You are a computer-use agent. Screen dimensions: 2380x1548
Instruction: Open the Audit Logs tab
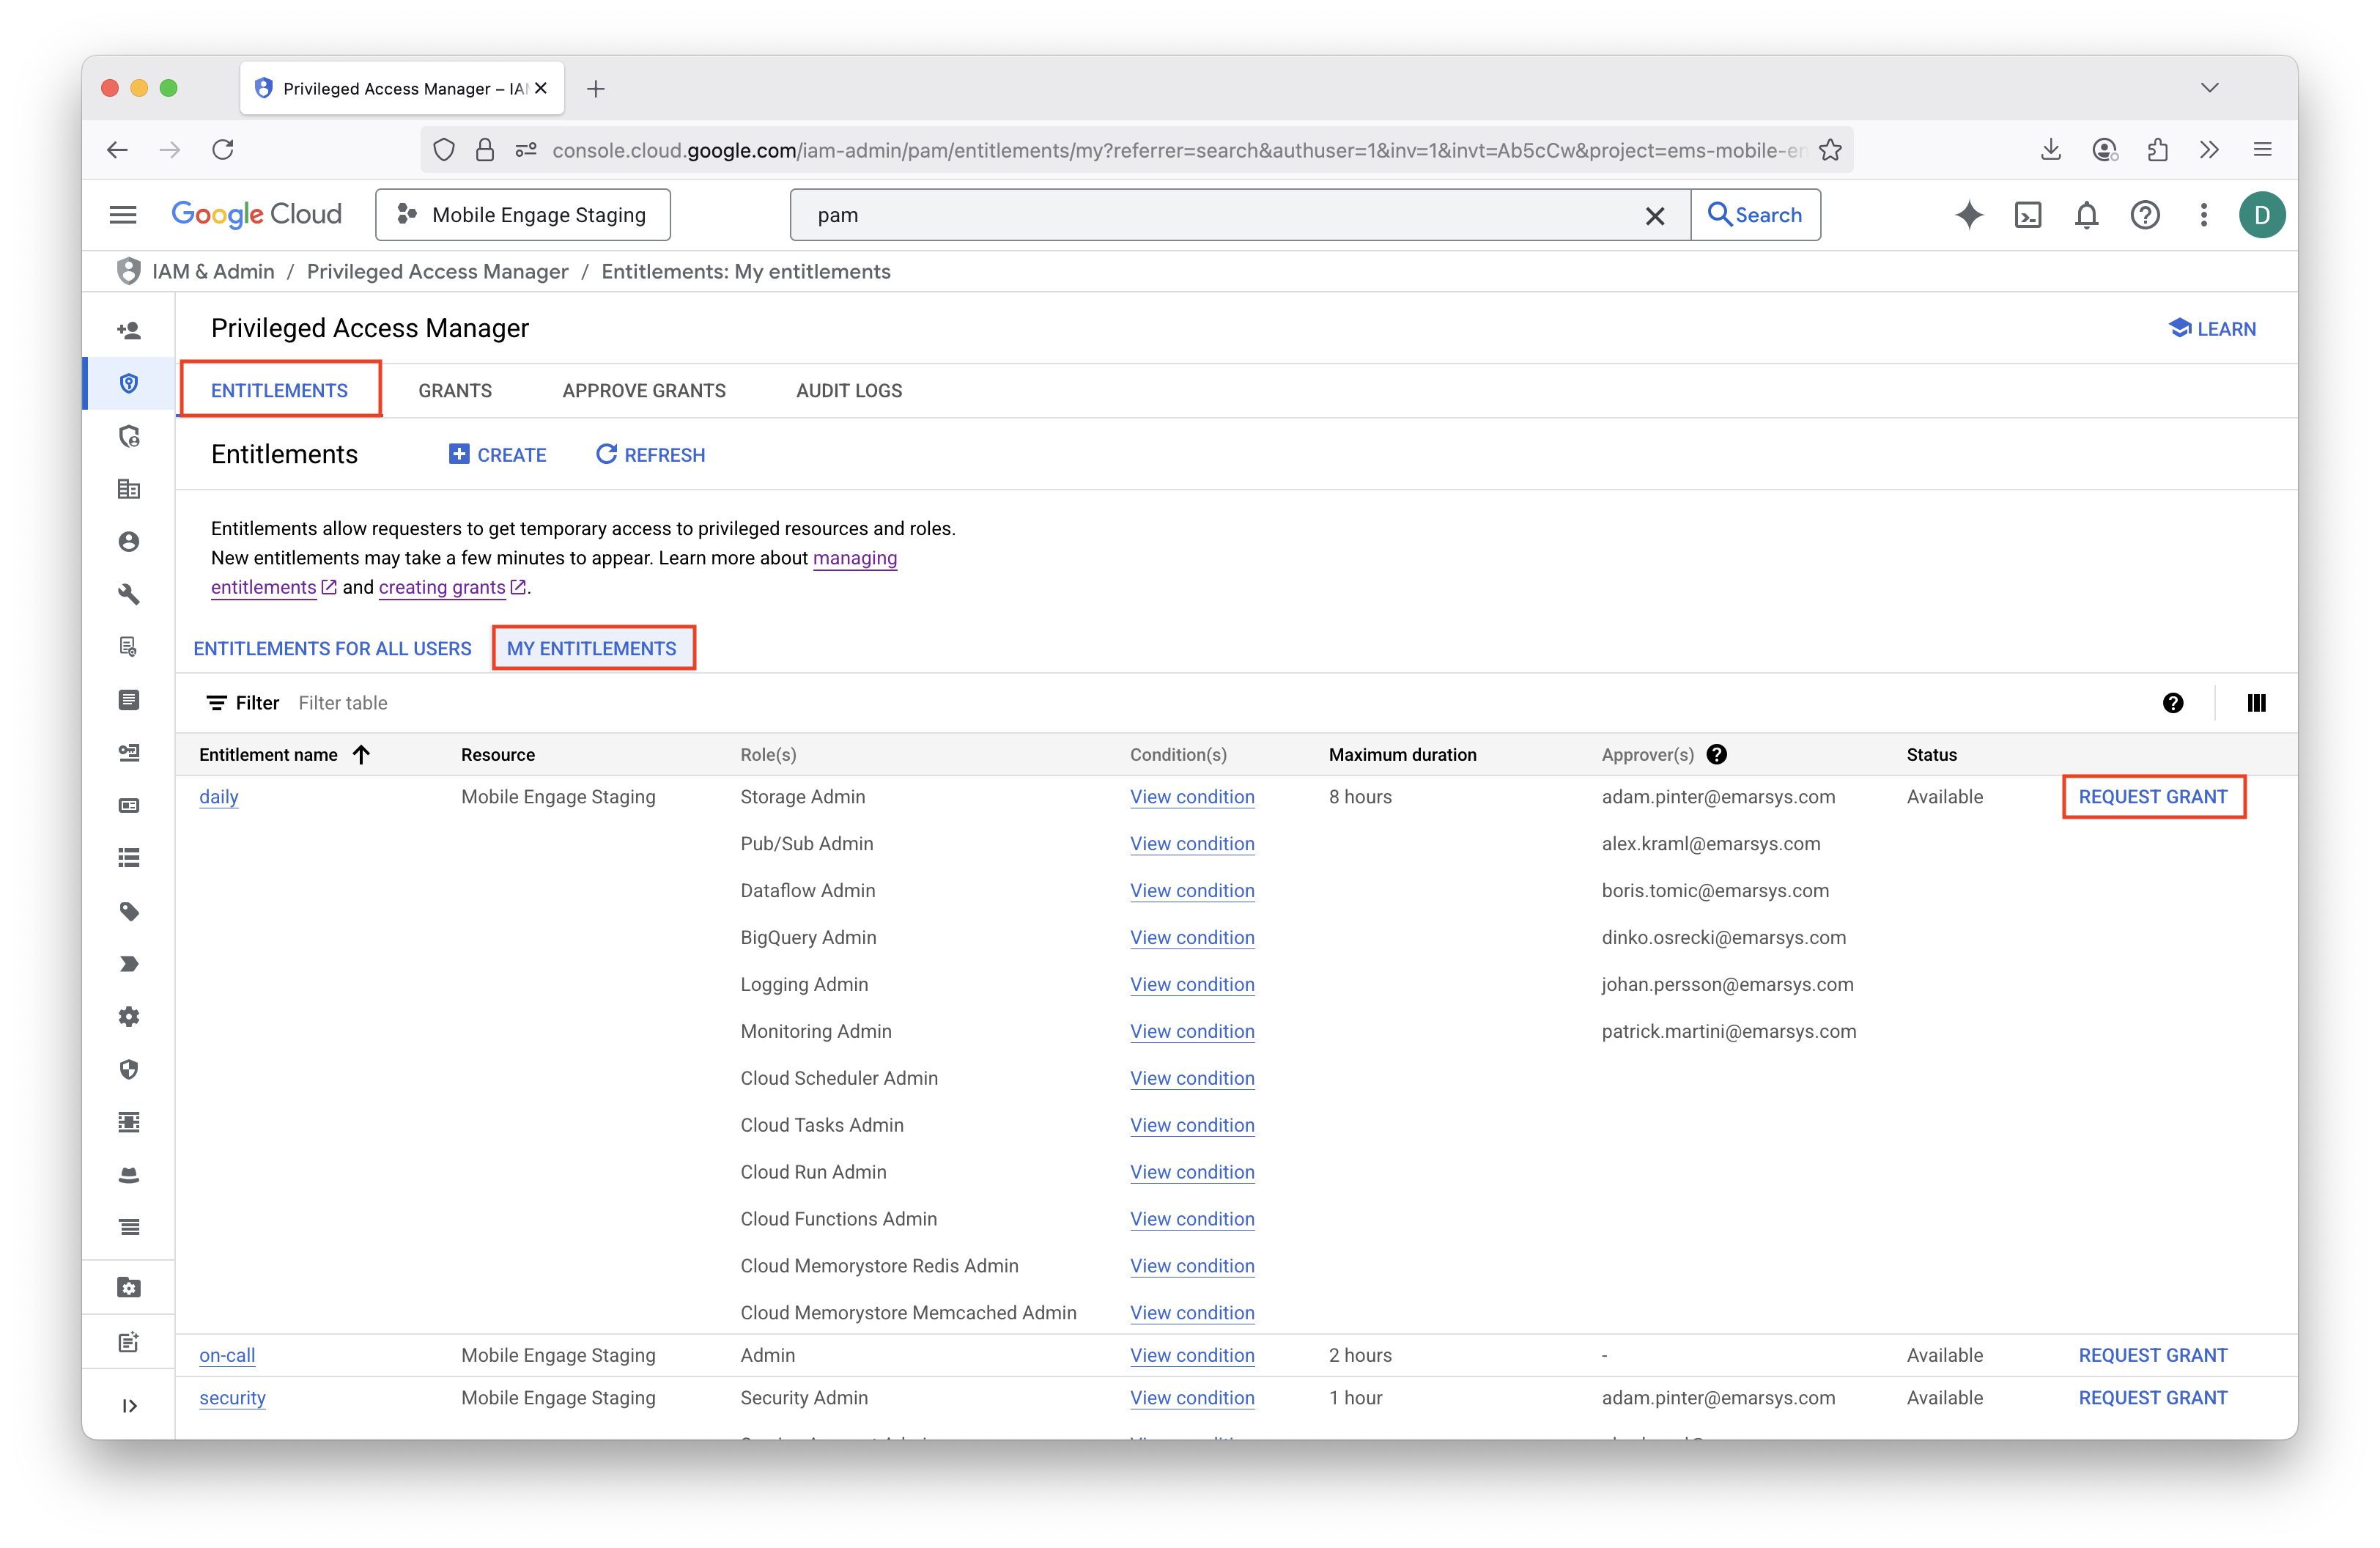tap(849, 391)
